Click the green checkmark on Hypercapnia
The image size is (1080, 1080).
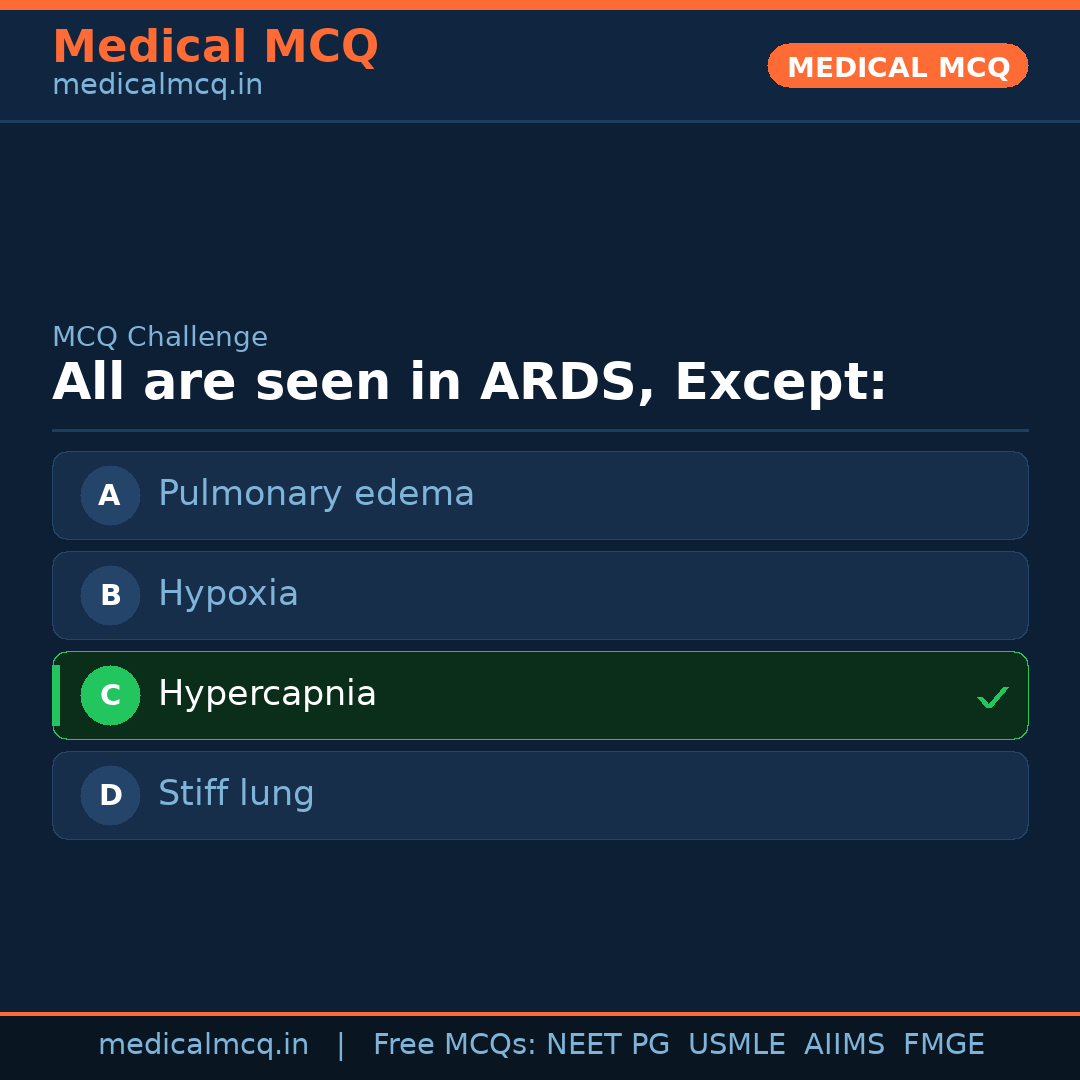pos(992,697)
